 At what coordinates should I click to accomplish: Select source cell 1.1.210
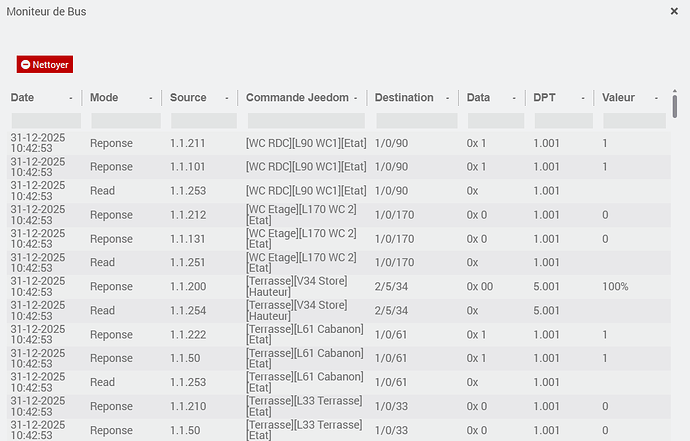[188, 406]
